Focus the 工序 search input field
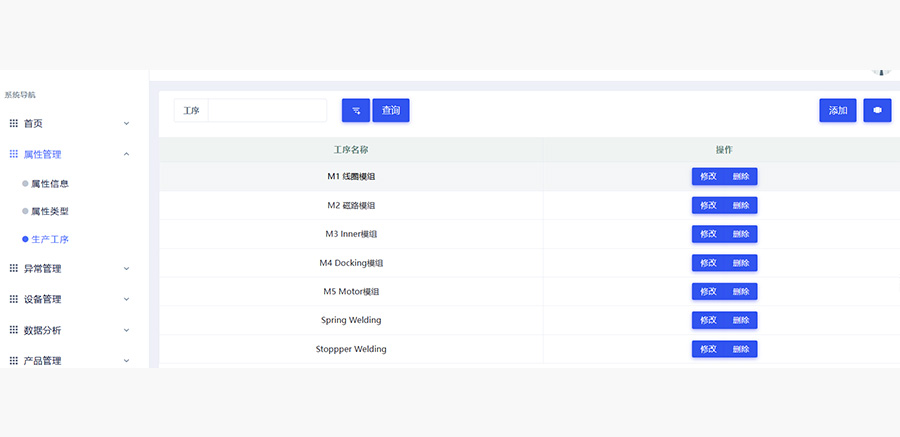The width and height of the screenshot is (900, 437). 267,110
